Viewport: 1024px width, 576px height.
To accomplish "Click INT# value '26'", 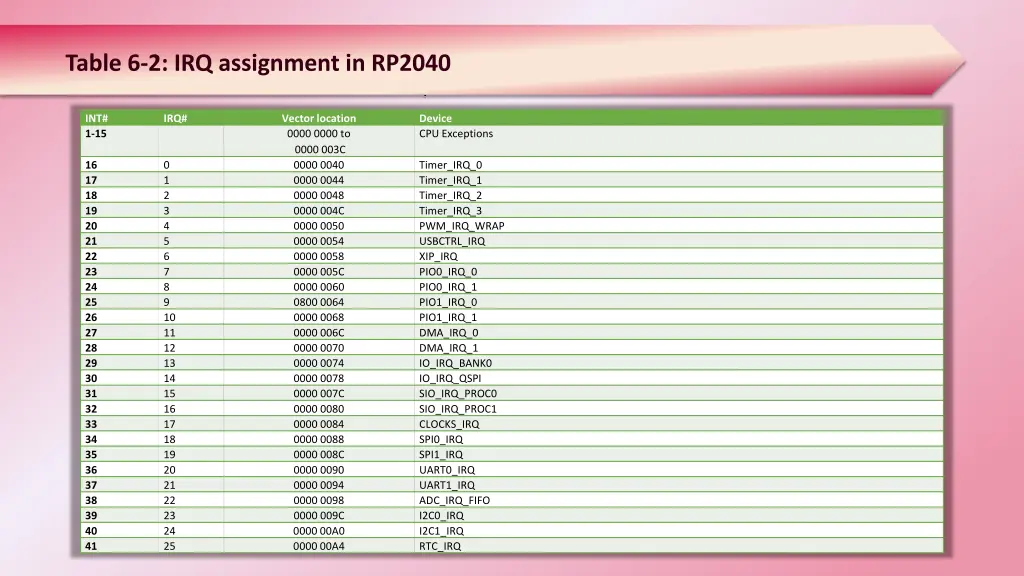I will 91,317.
